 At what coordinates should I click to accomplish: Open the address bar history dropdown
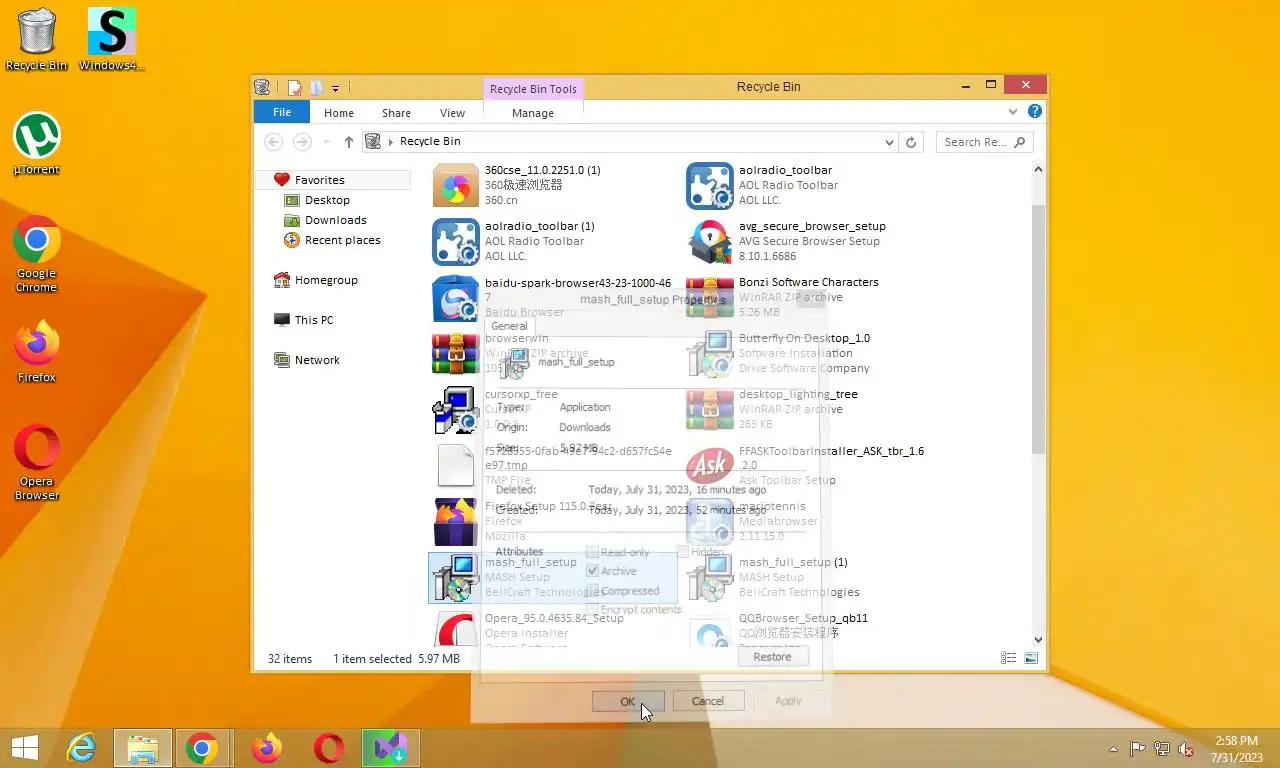point(889,142)
